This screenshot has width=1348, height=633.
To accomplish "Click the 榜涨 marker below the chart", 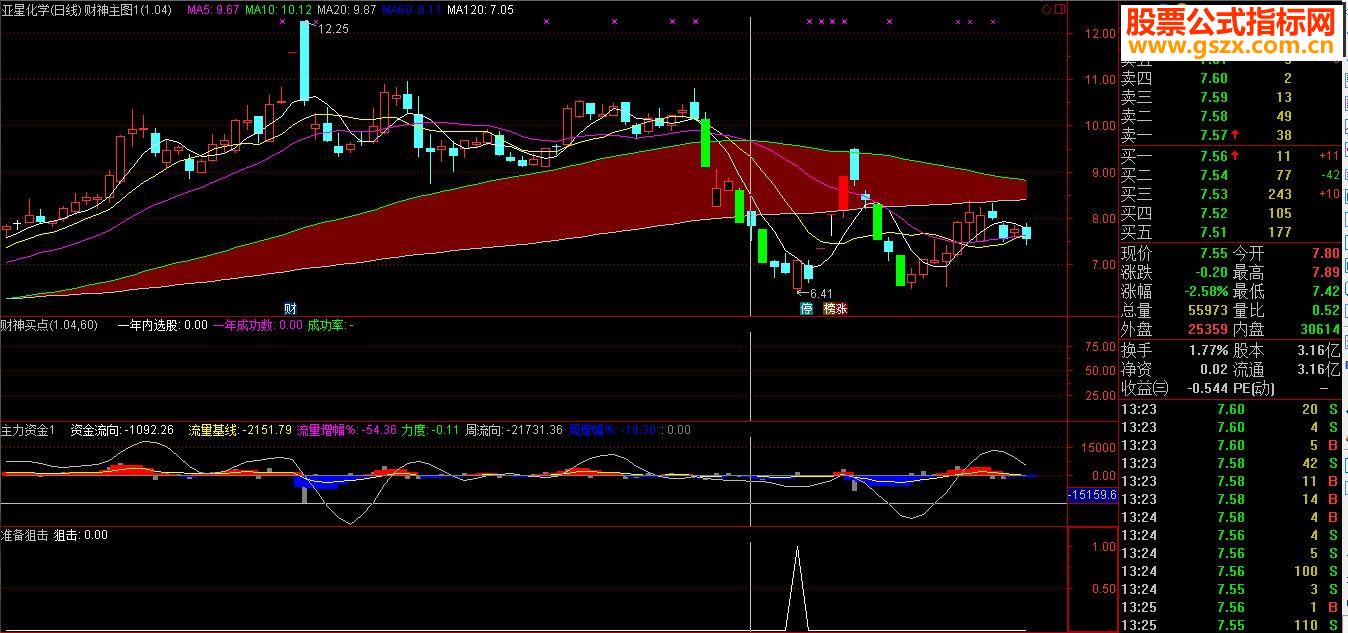I will (836, 309).
